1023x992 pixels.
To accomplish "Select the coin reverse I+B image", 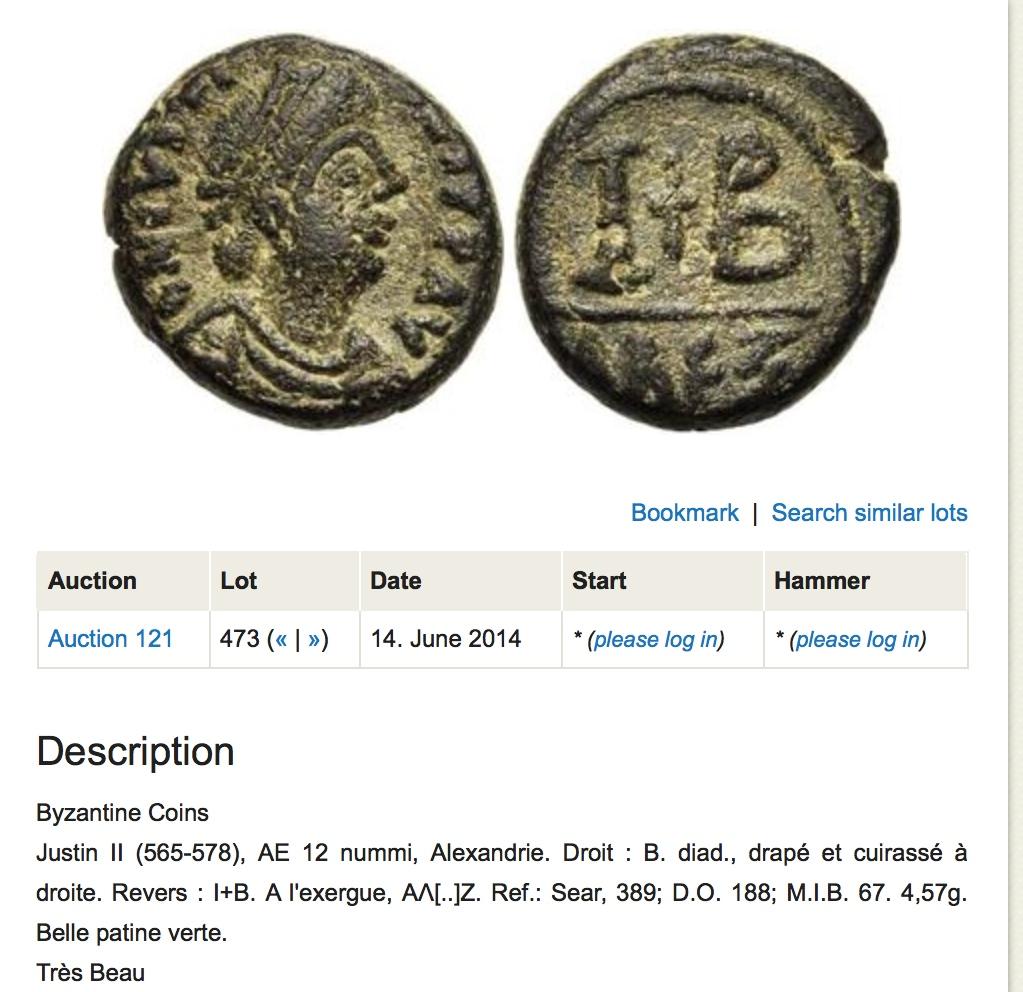I will coord(710,233).
